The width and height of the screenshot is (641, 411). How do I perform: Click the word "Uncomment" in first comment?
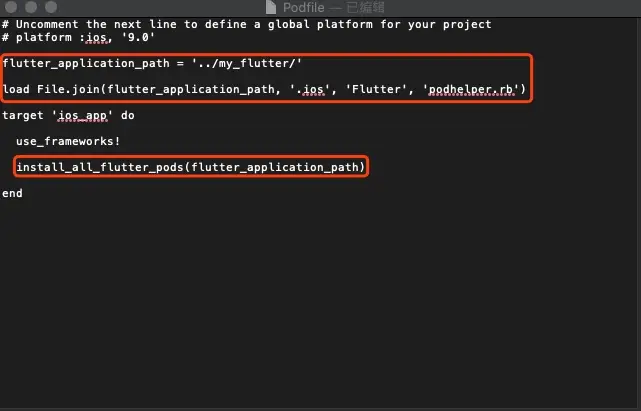coord(47,24)
